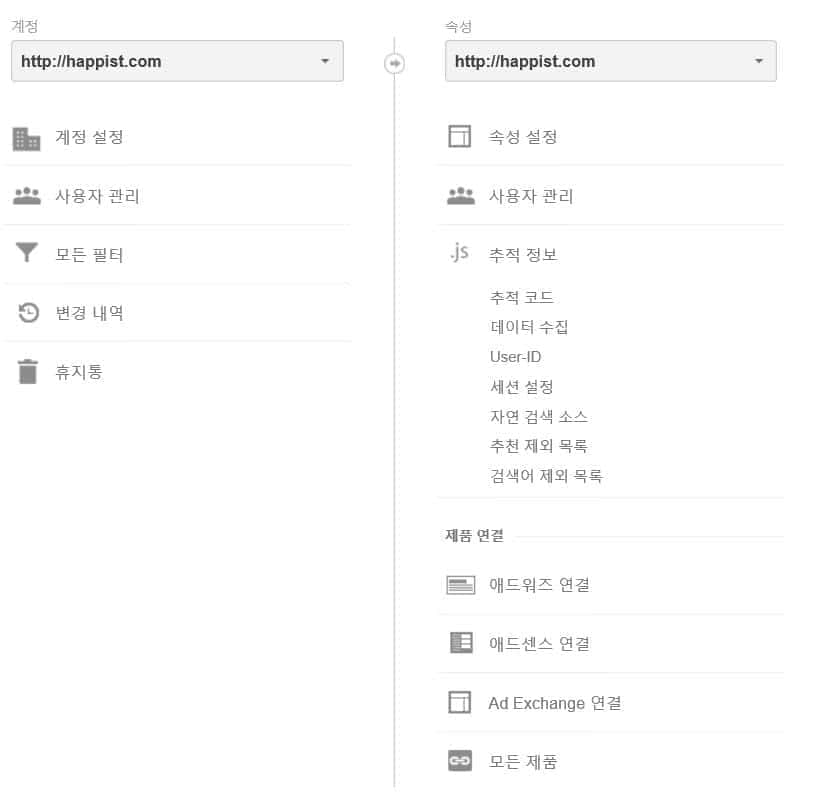Select the 사용자 관리 people icon under 계정
The width and height of the screenshot is (813, 795).
[27, 195]
